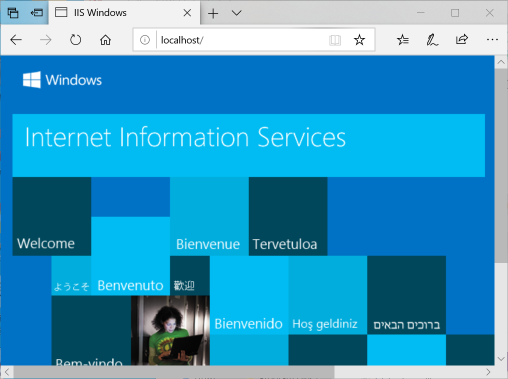Close the IIS Windows tab
508x379 pixels.
coord(187,13)
